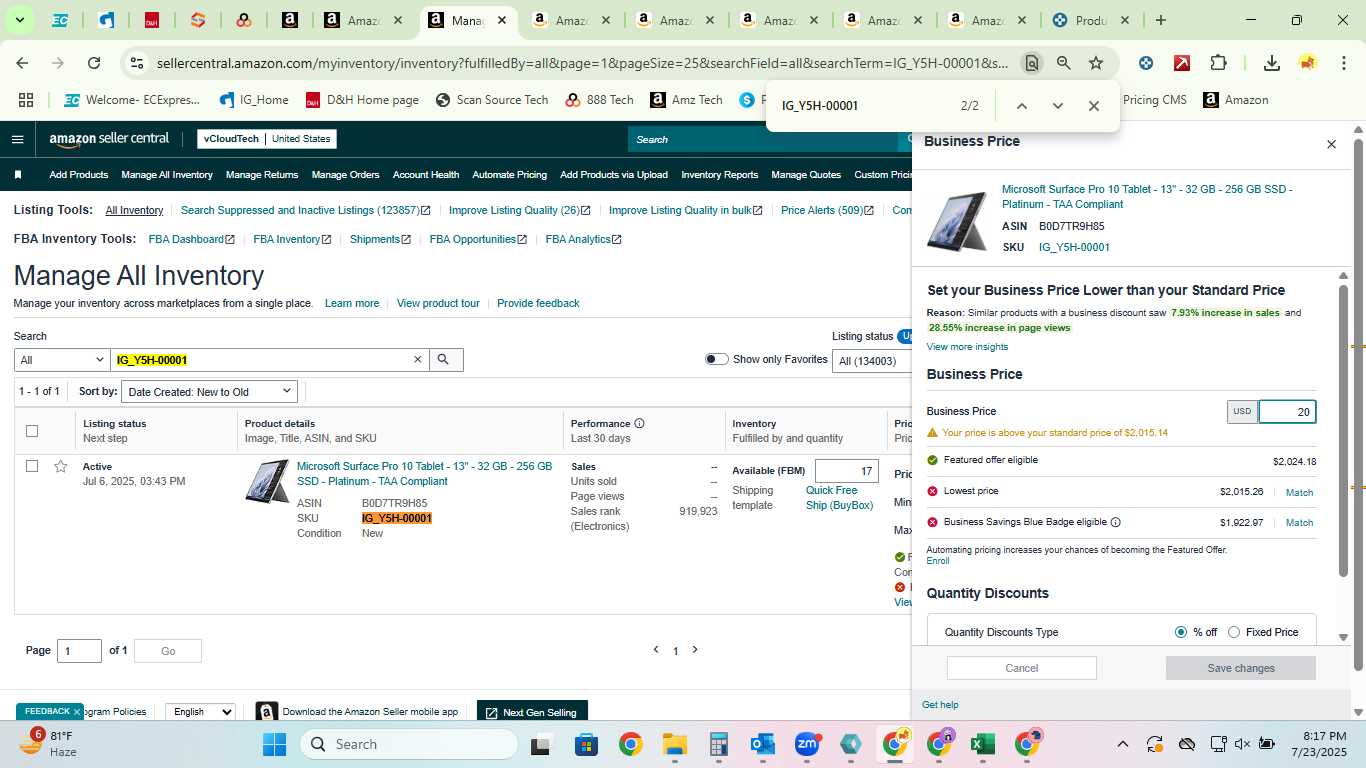The image size is (1366, 768).
Task: Bookmark this page with the star icon
Action: pos(1096,63)
